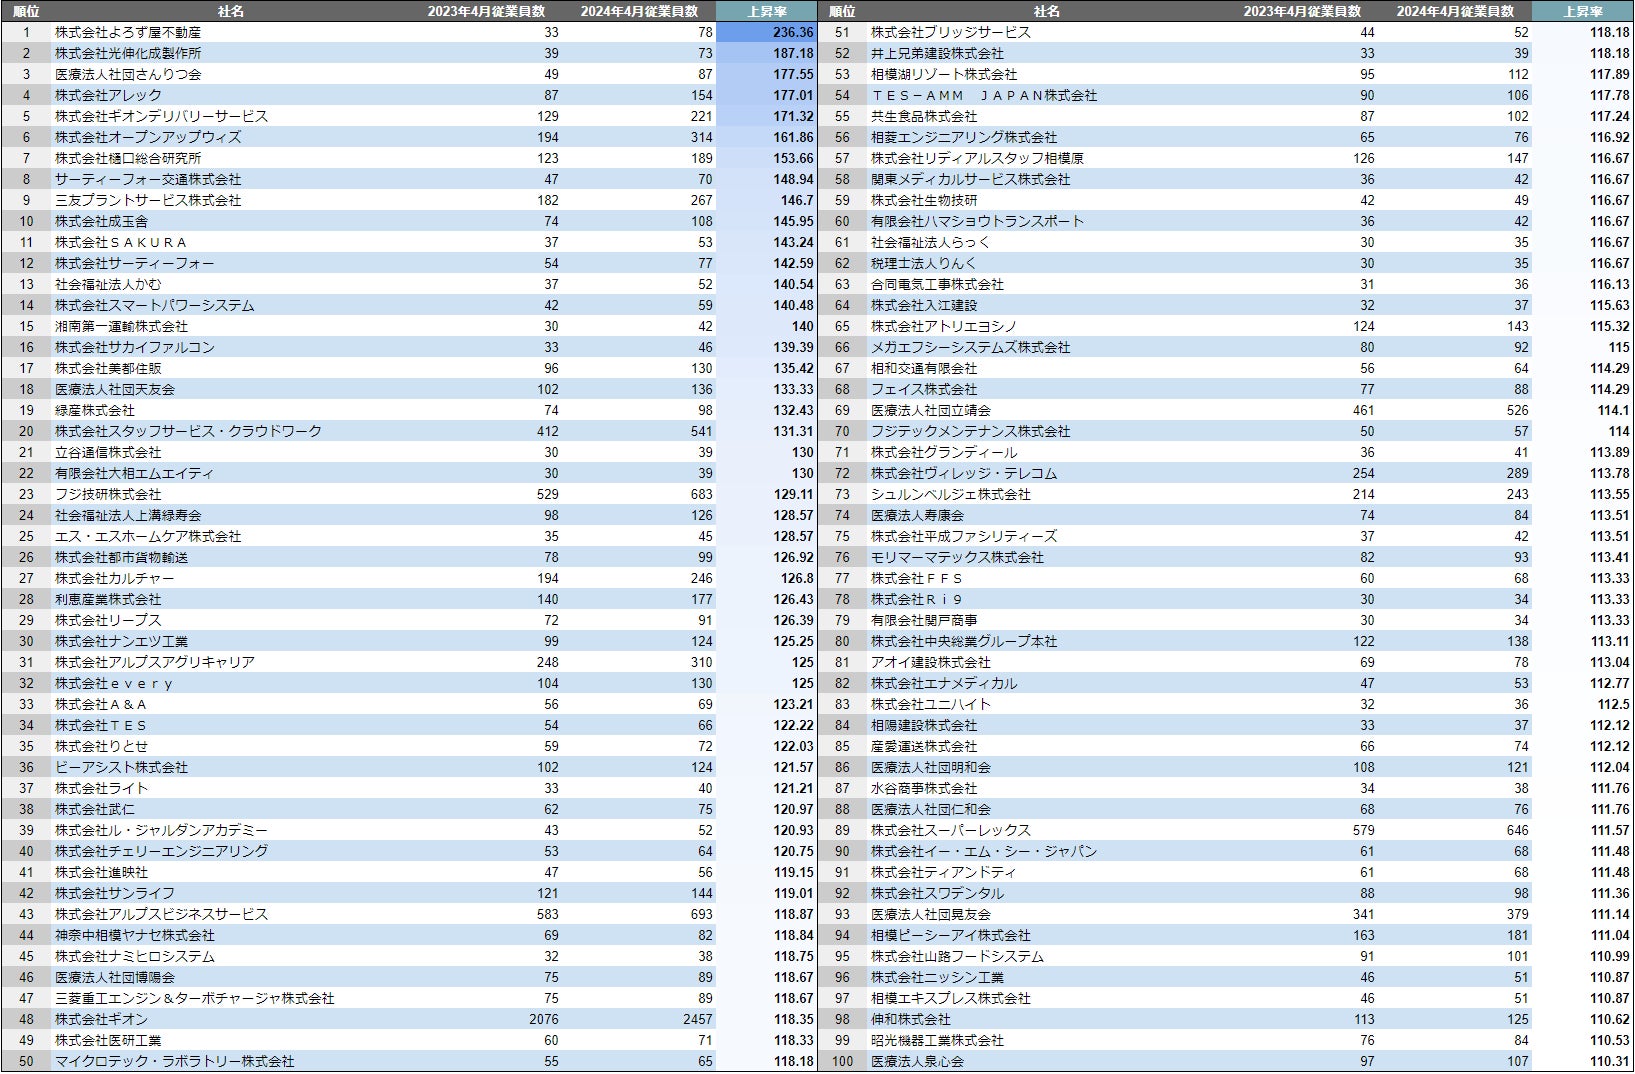The image size is (1635, 1074).
Task: Select 関東メディカルサービス株式会社 name
Action: [x=971, y=179]
